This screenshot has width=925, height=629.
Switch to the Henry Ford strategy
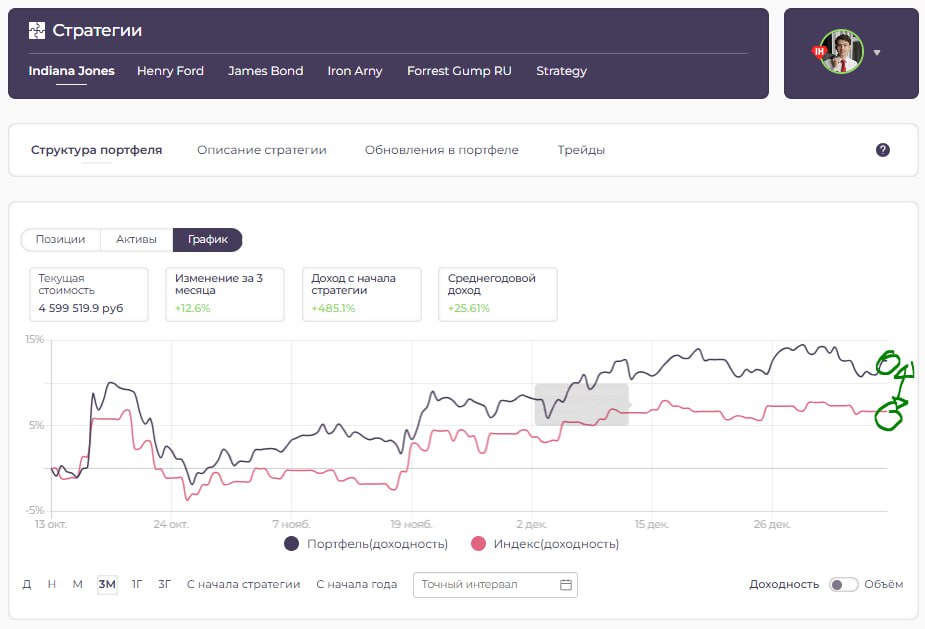pyautogui.click(x=170, y=71)
